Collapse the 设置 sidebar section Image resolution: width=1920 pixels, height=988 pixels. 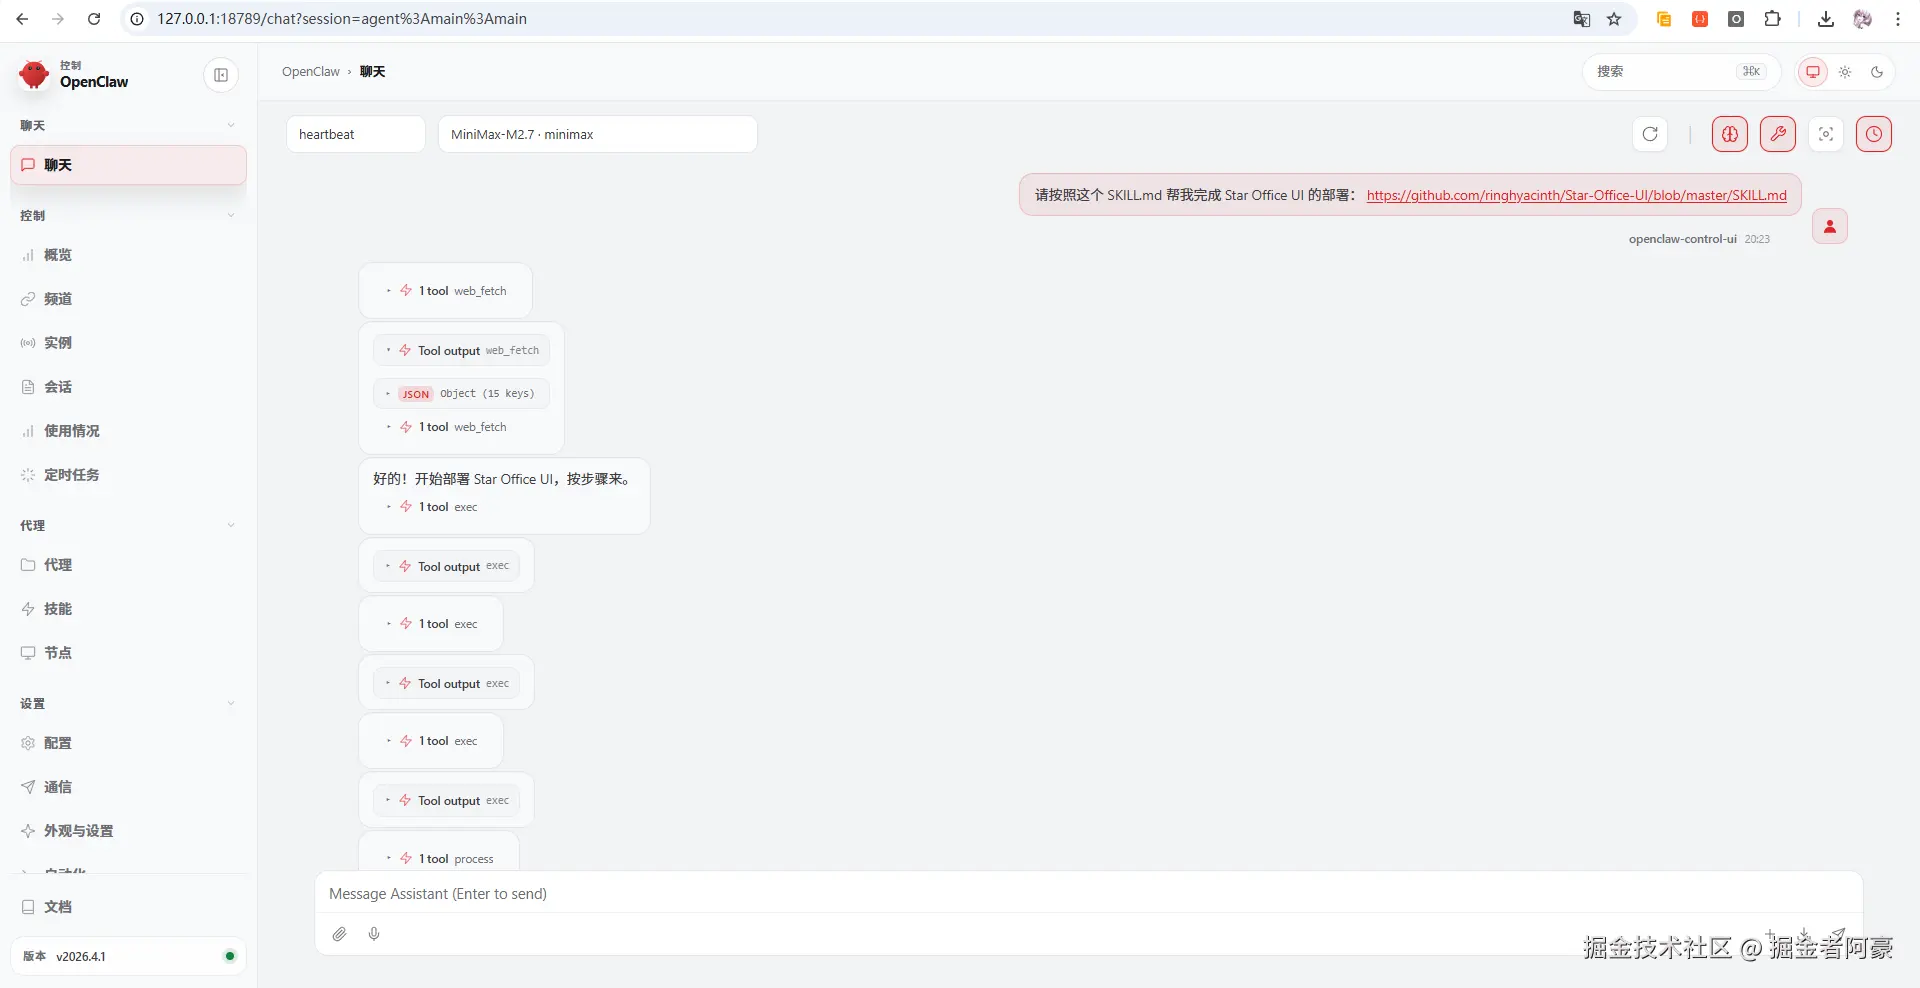(128, 703)
